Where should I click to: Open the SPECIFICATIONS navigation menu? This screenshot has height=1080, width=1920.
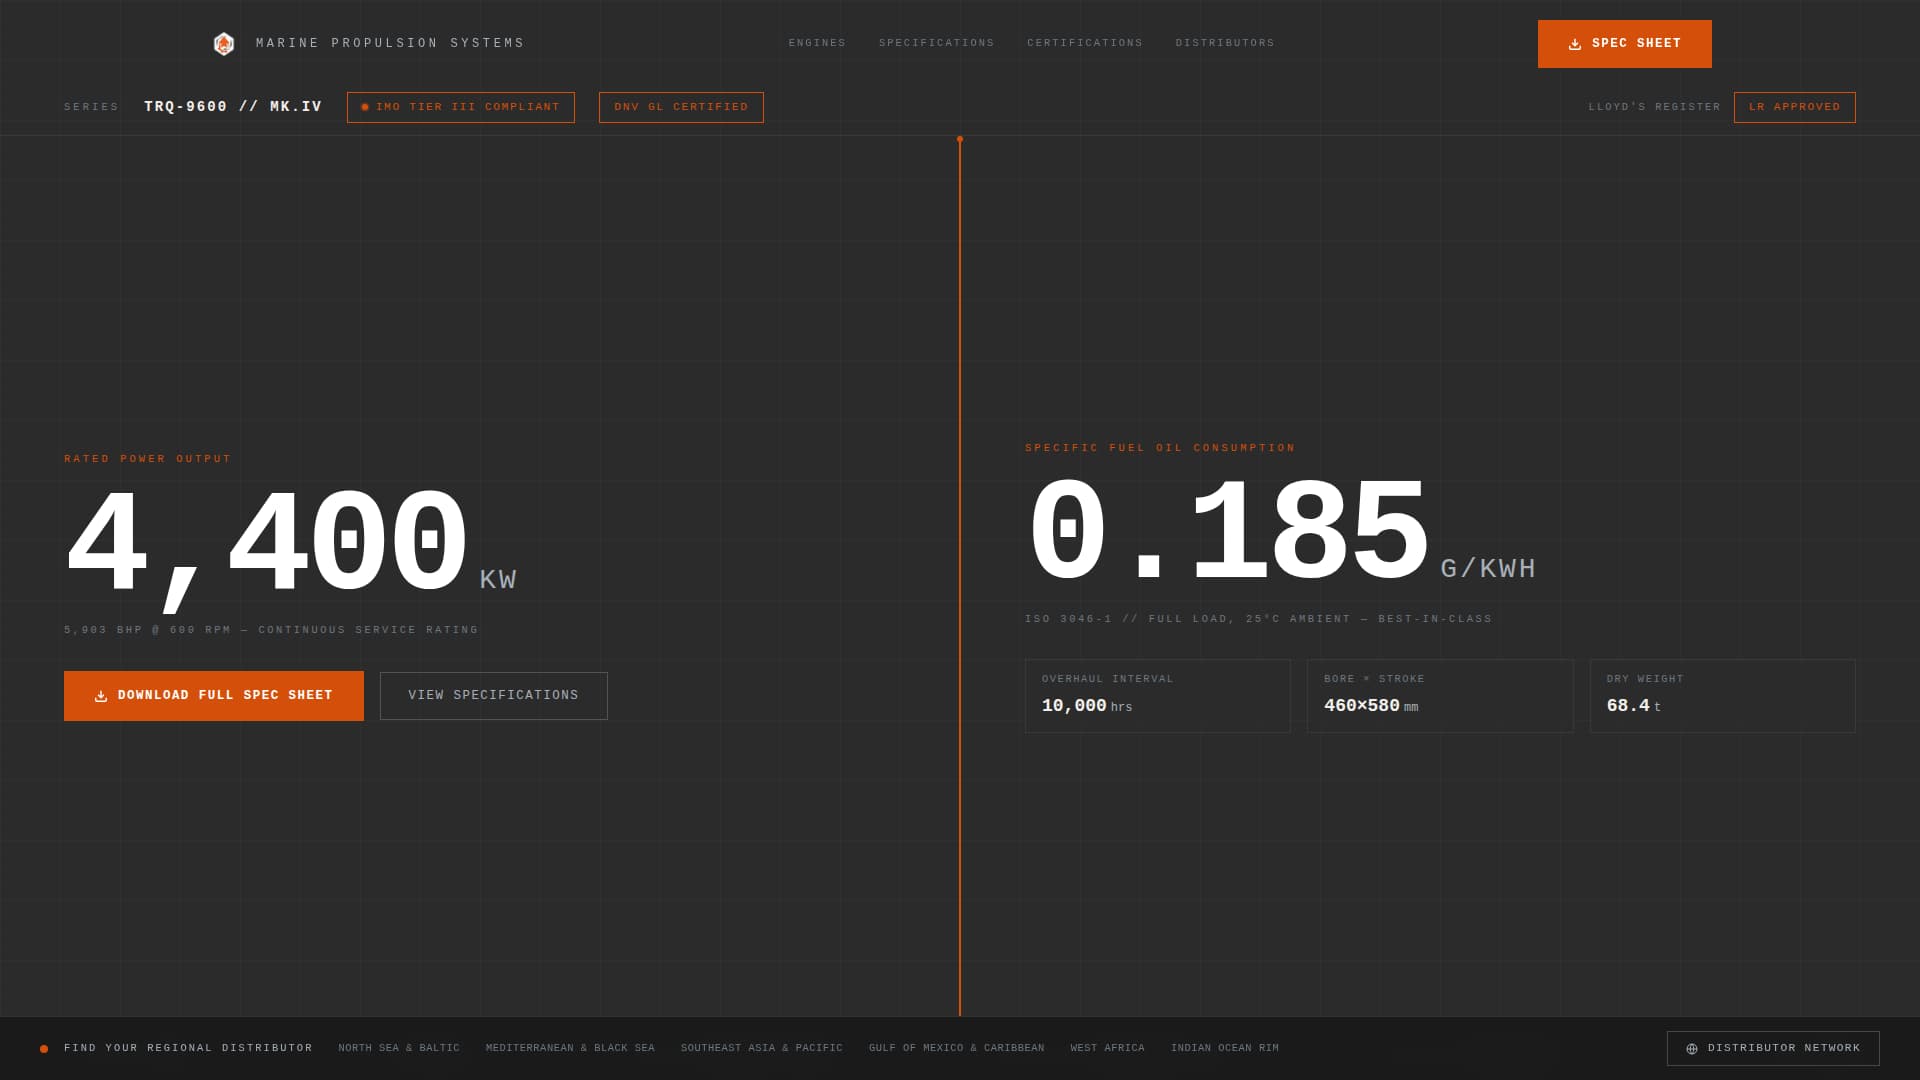937,43
